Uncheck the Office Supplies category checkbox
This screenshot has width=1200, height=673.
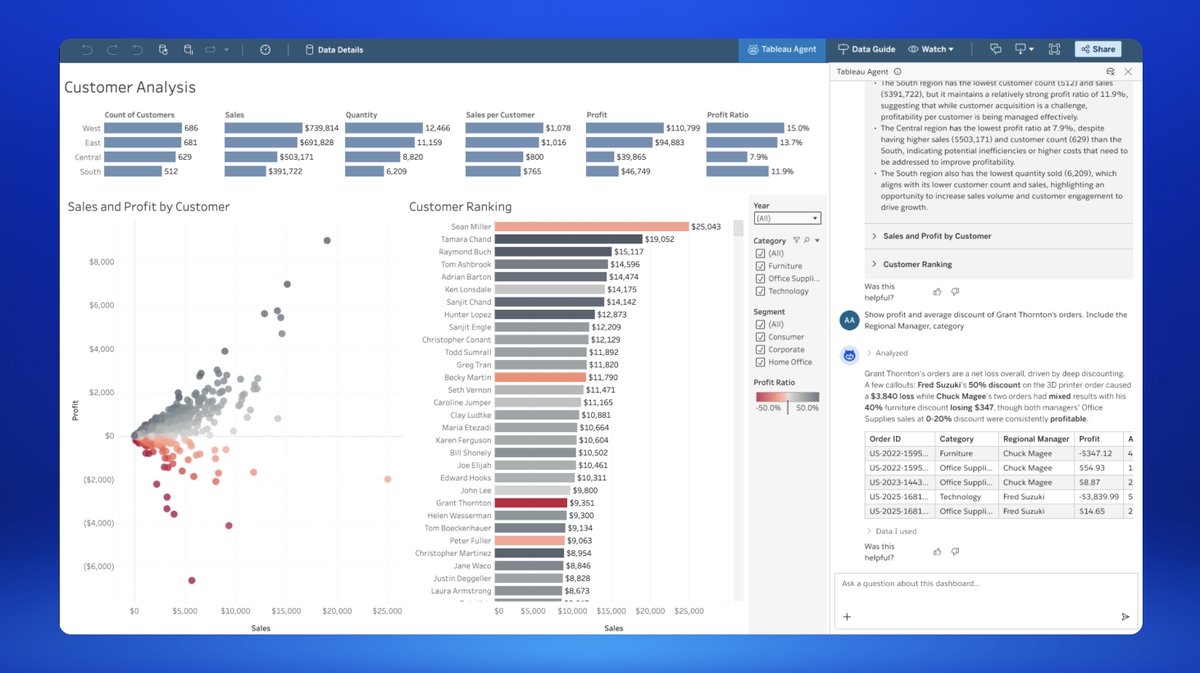760,279
